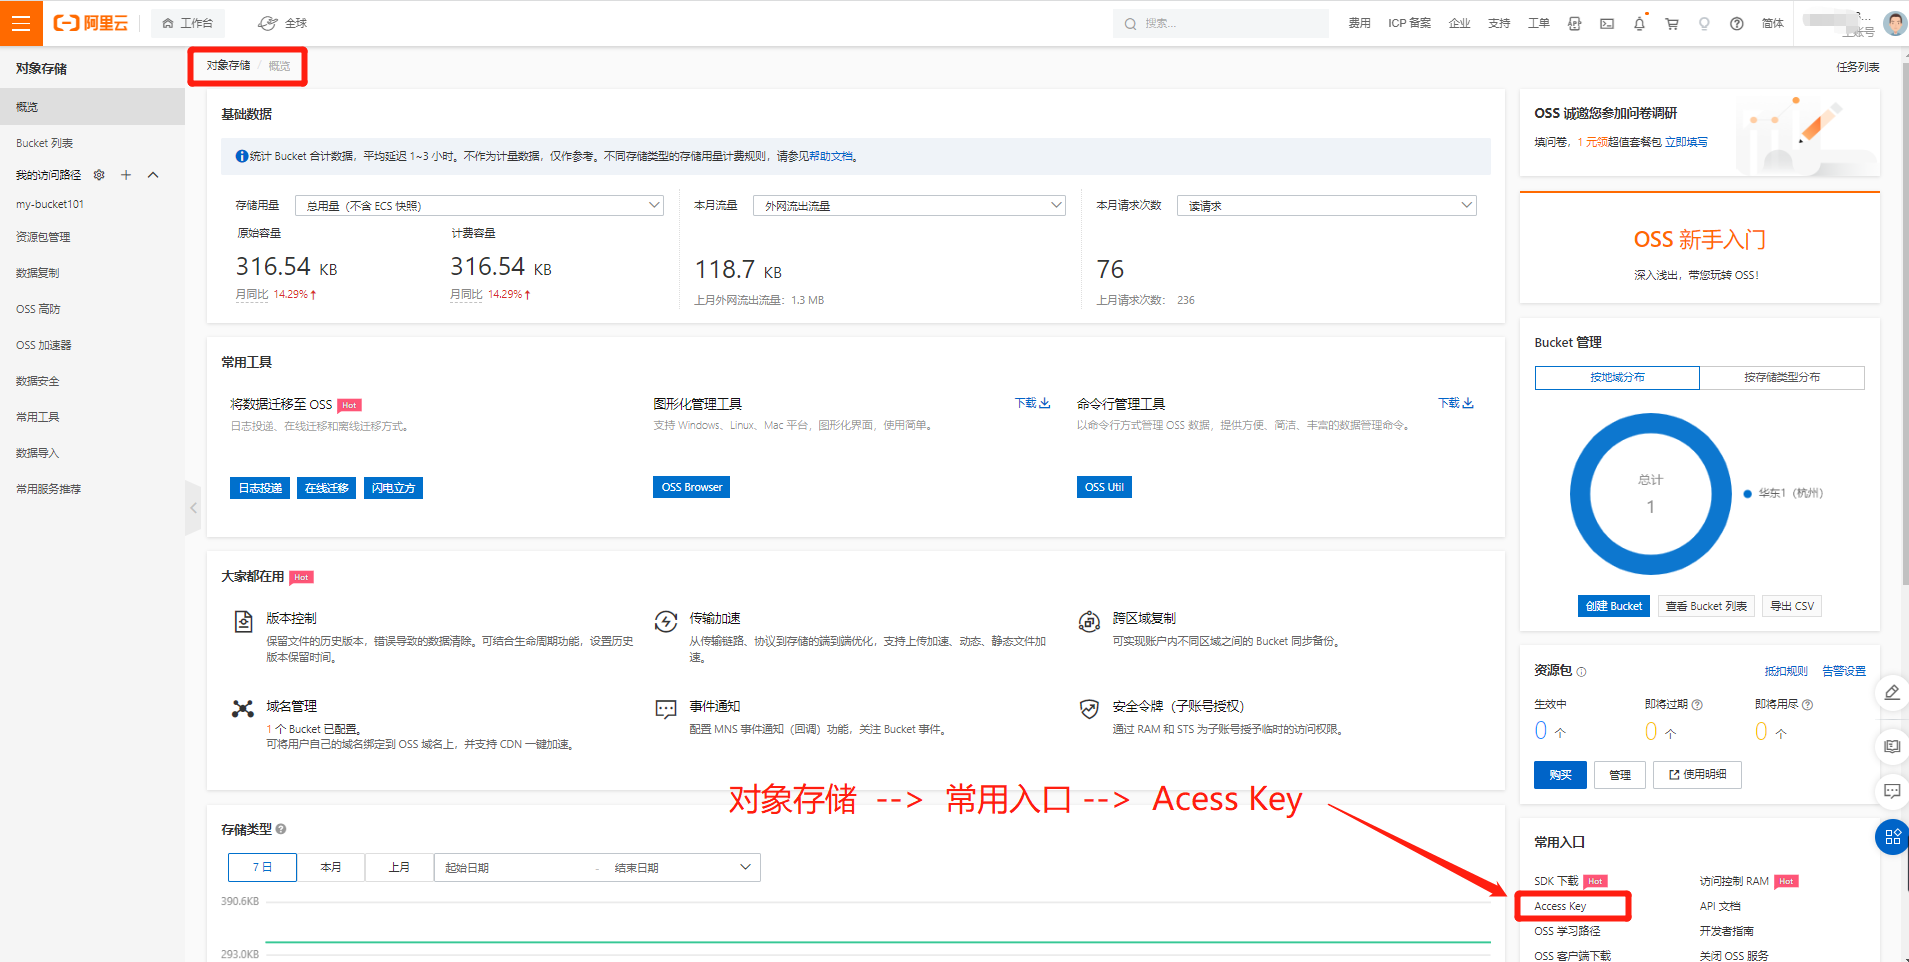Viewport: 1909px width, 962px height.
Task: Click the help icon beside 即将过期
Action: click(1697, 705)
